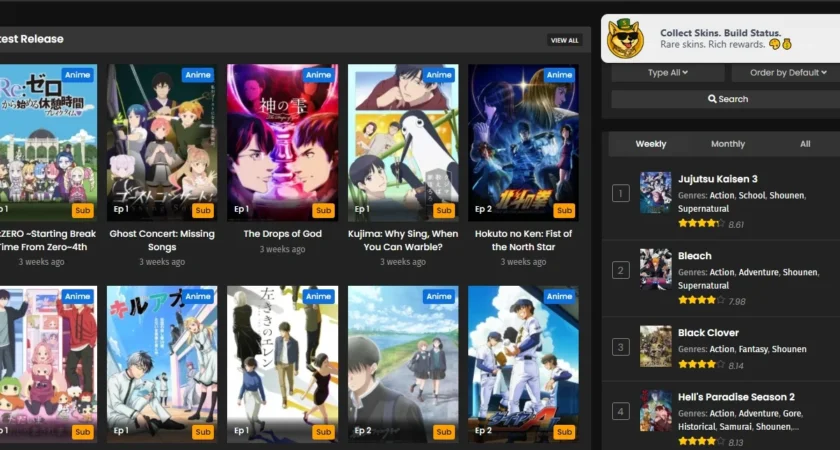Open the poster with white-coat man sitting
Viewport: 840px width, 450px height.
tap(162, 364)
